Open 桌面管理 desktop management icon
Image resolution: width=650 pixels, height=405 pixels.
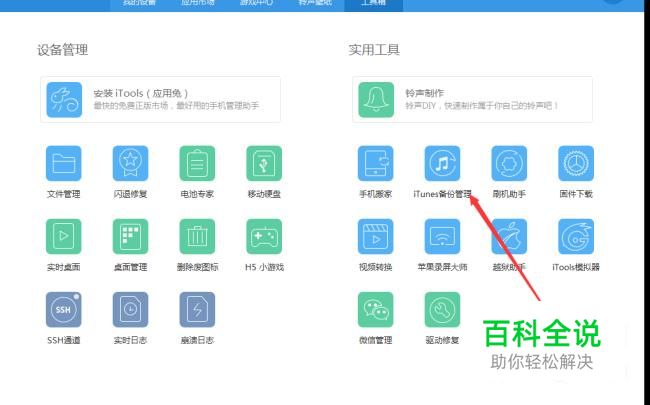pyautogui.click(x=130, y=236)
